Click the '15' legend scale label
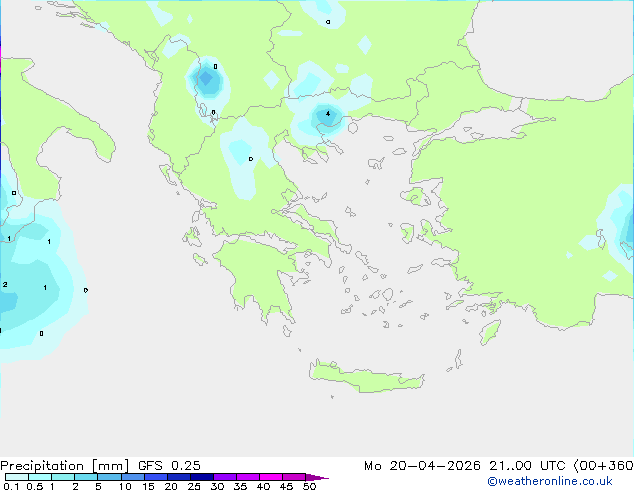This screenshot has width=634, height=490. (148, 486)
